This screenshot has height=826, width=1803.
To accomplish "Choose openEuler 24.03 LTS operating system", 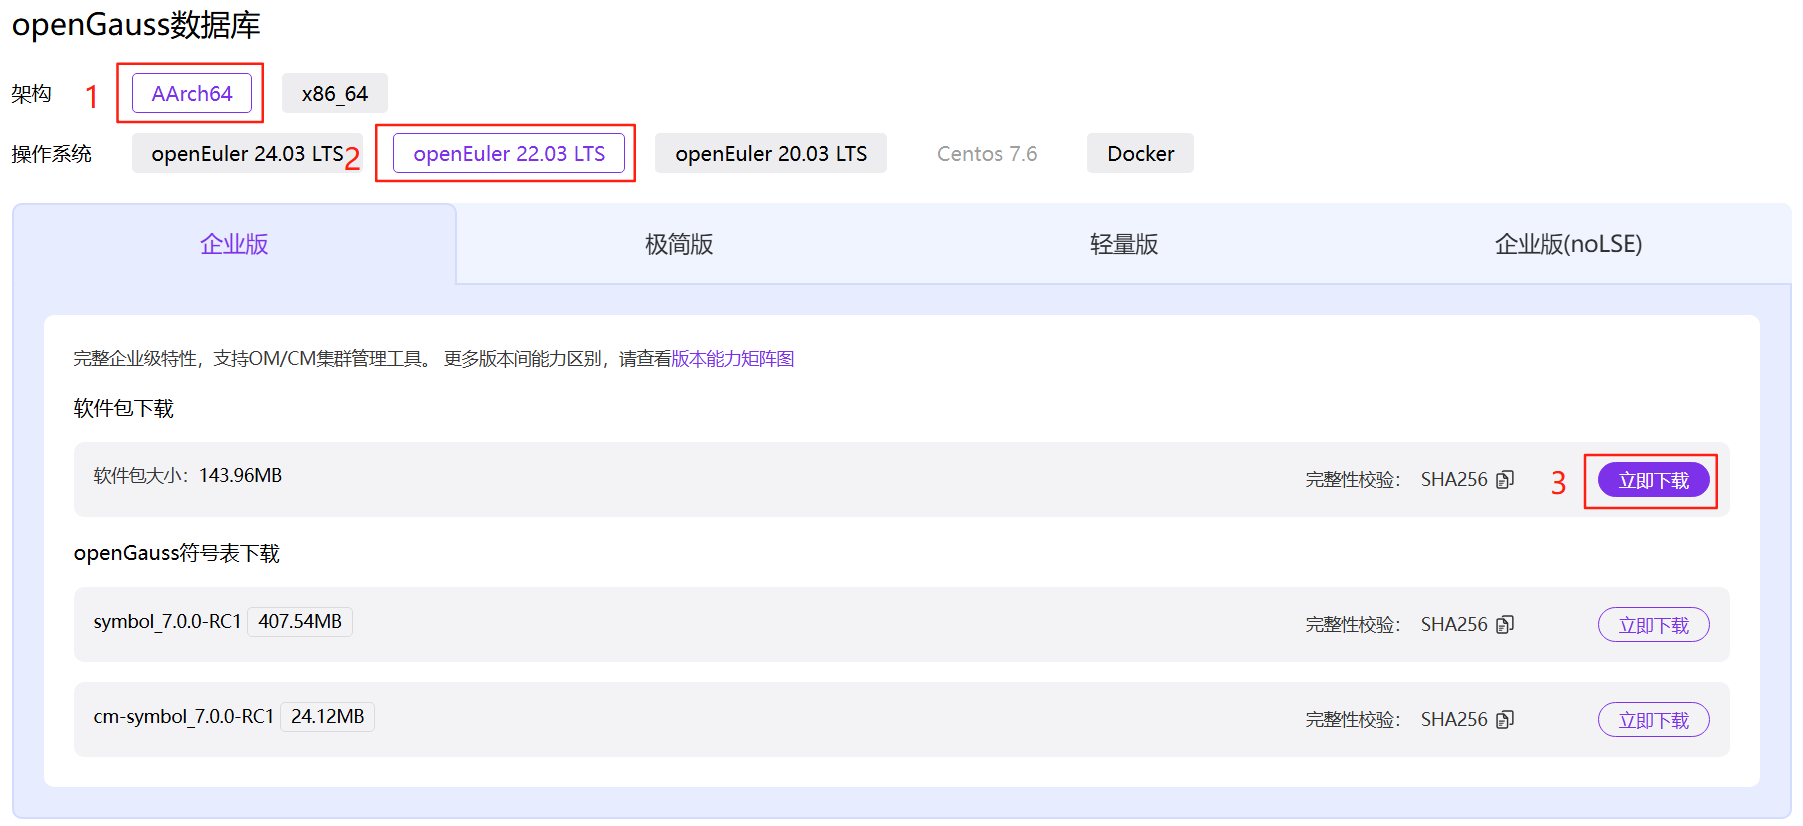I will 247,153.
